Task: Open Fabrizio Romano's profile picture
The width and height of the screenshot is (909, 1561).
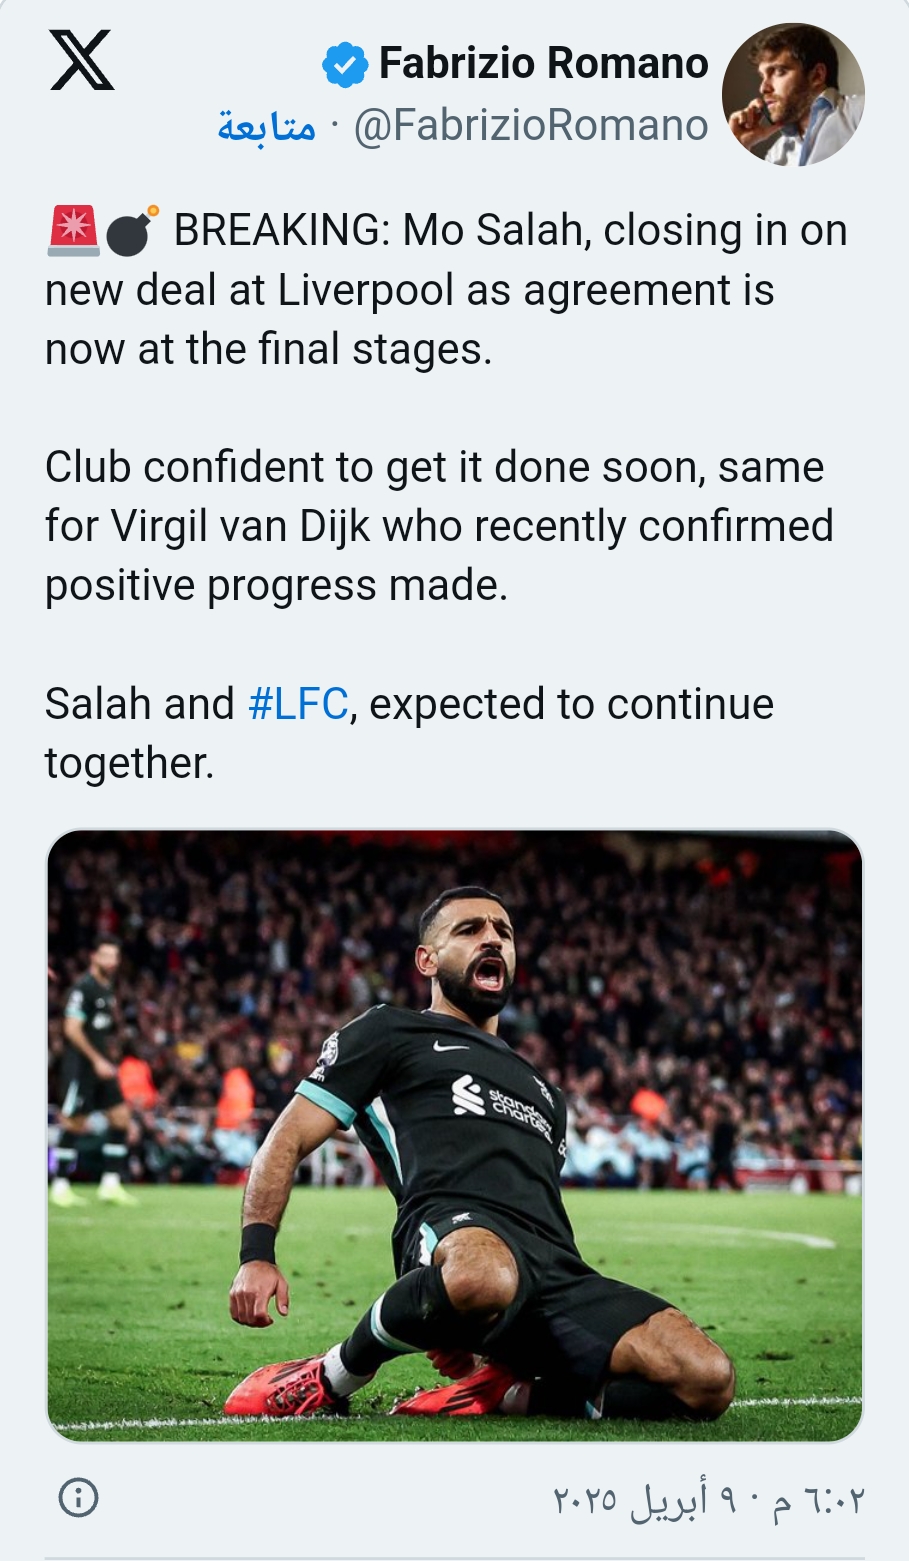Action: [x=793, y=94]
